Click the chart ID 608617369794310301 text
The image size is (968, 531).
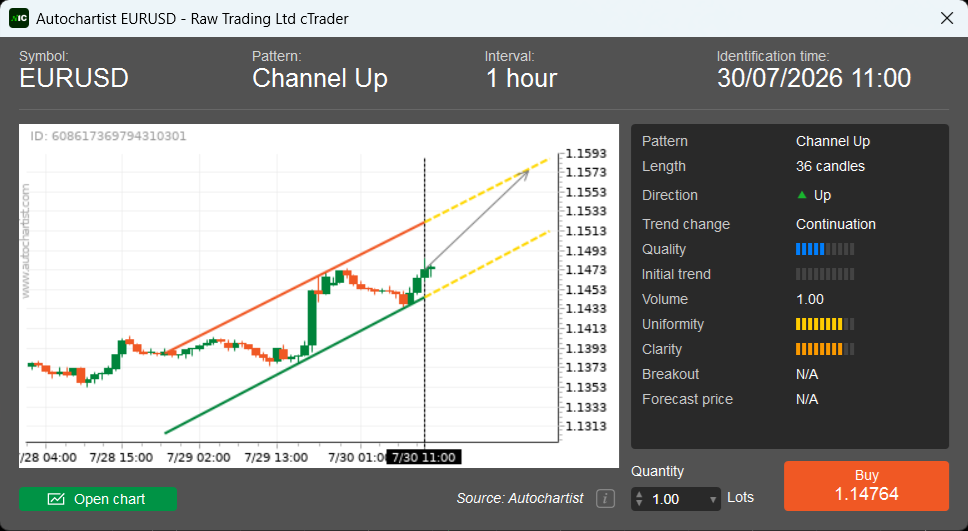[x=108, y=136]
